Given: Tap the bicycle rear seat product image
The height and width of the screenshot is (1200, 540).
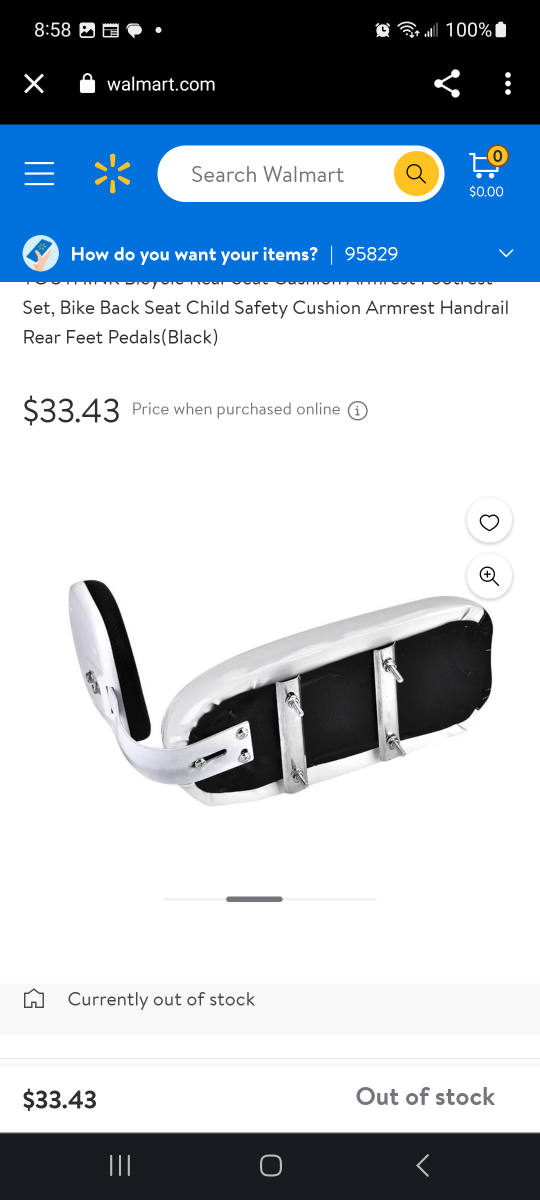Looking at the screenshot, I should [x=282, y=690].
